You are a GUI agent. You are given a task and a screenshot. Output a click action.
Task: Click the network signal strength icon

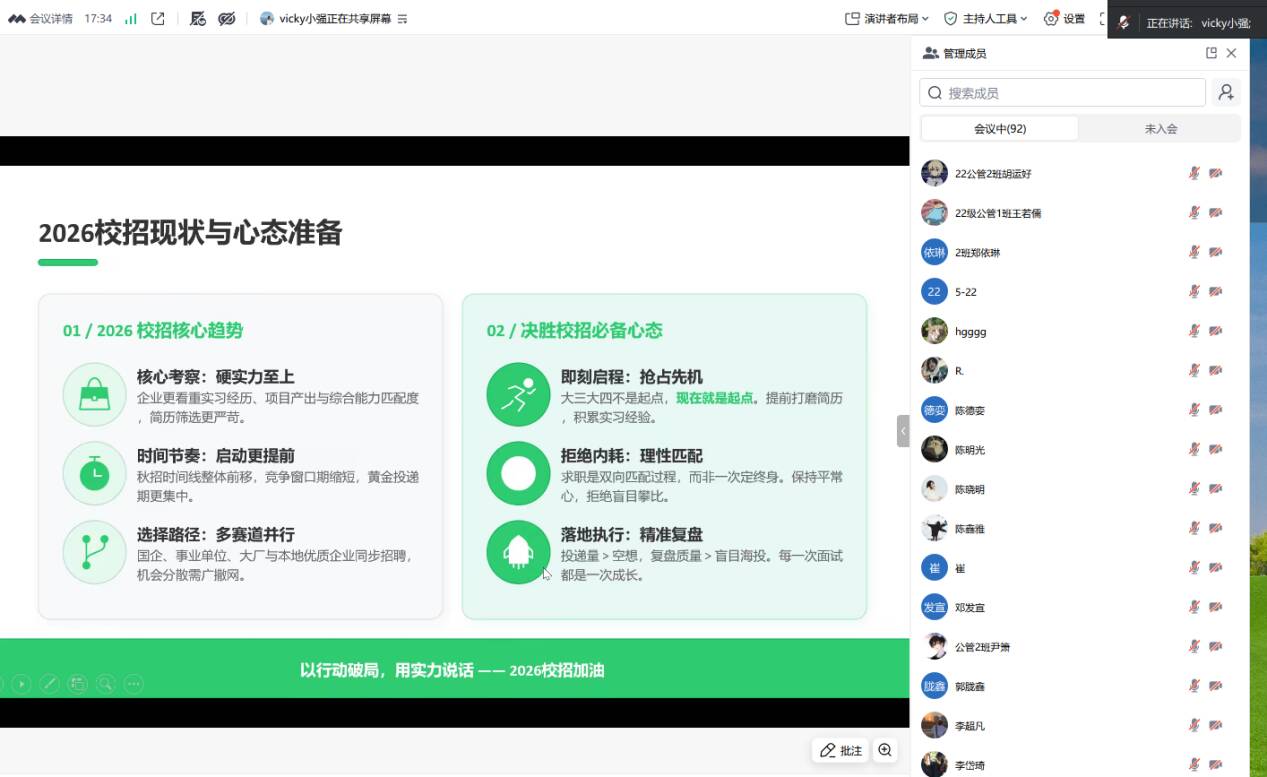point(131,18)
